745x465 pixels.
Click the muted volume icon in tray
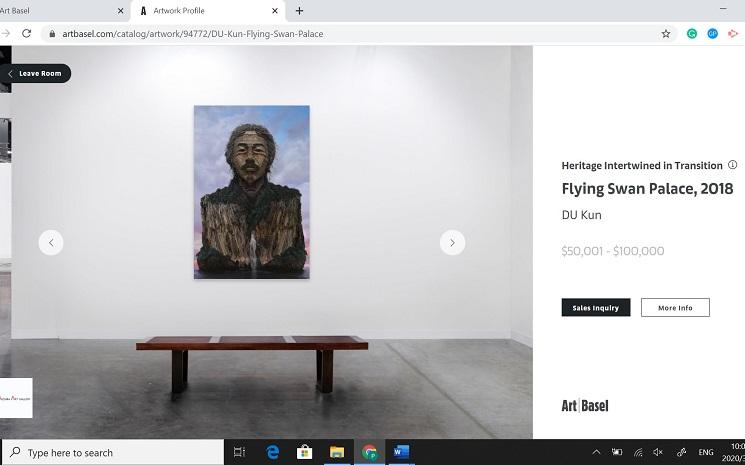(x=658, y=453)
